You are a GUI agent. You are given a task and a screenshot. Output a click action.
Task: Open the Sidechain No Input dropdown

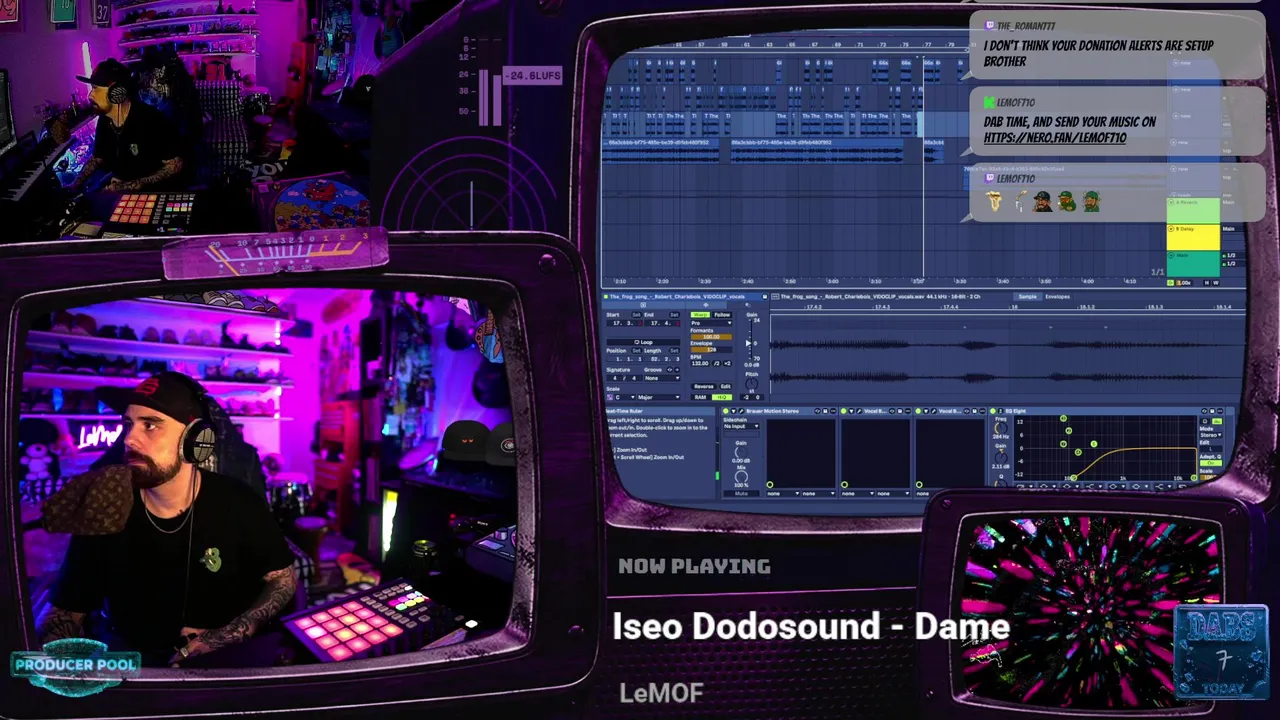pos(741,426)
